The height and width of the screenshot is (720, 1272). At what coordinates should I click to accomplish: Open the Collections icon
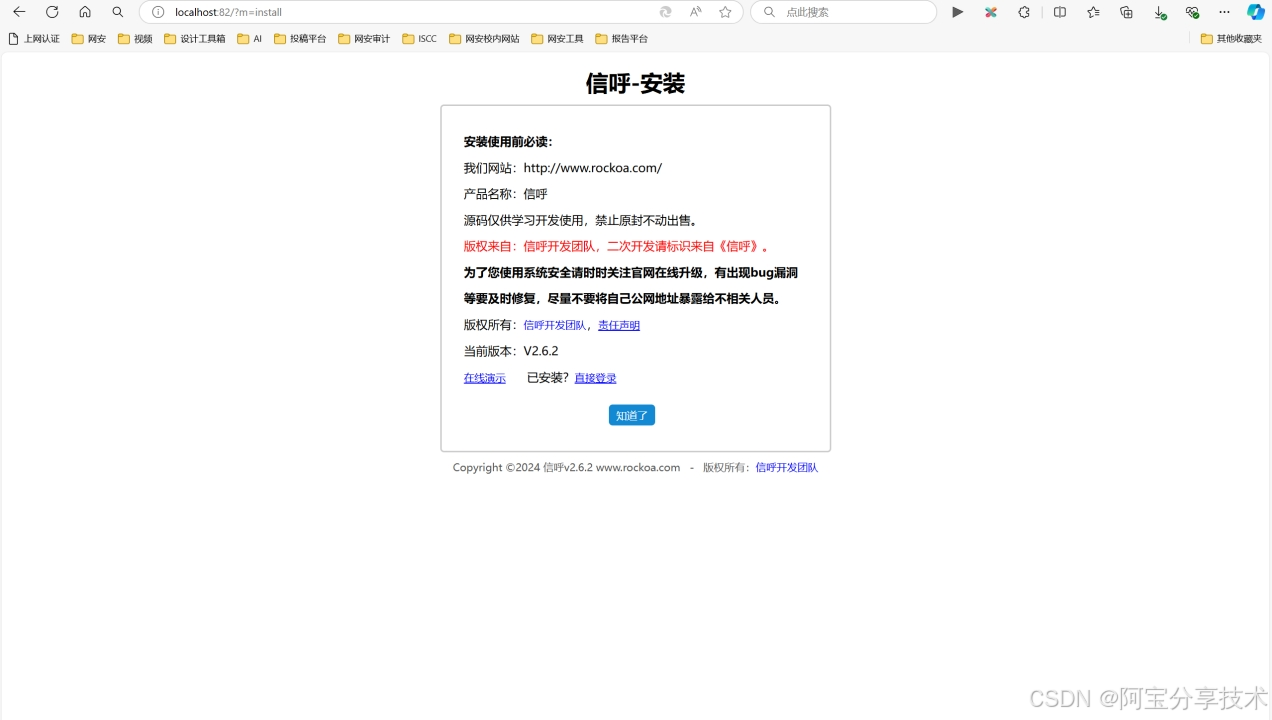tap(1126, 12)
